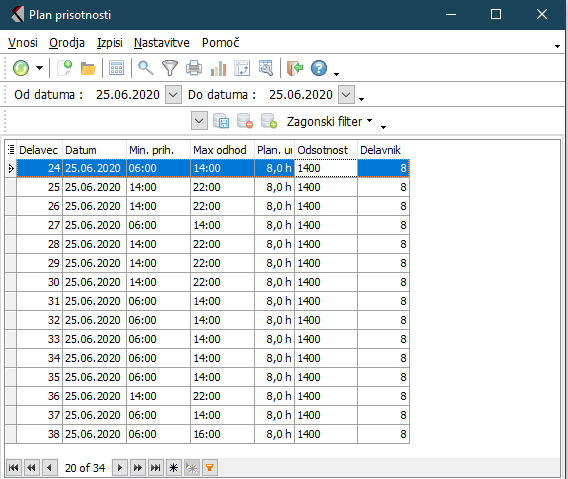Open the Vnosi menu

tap(23, 43)
